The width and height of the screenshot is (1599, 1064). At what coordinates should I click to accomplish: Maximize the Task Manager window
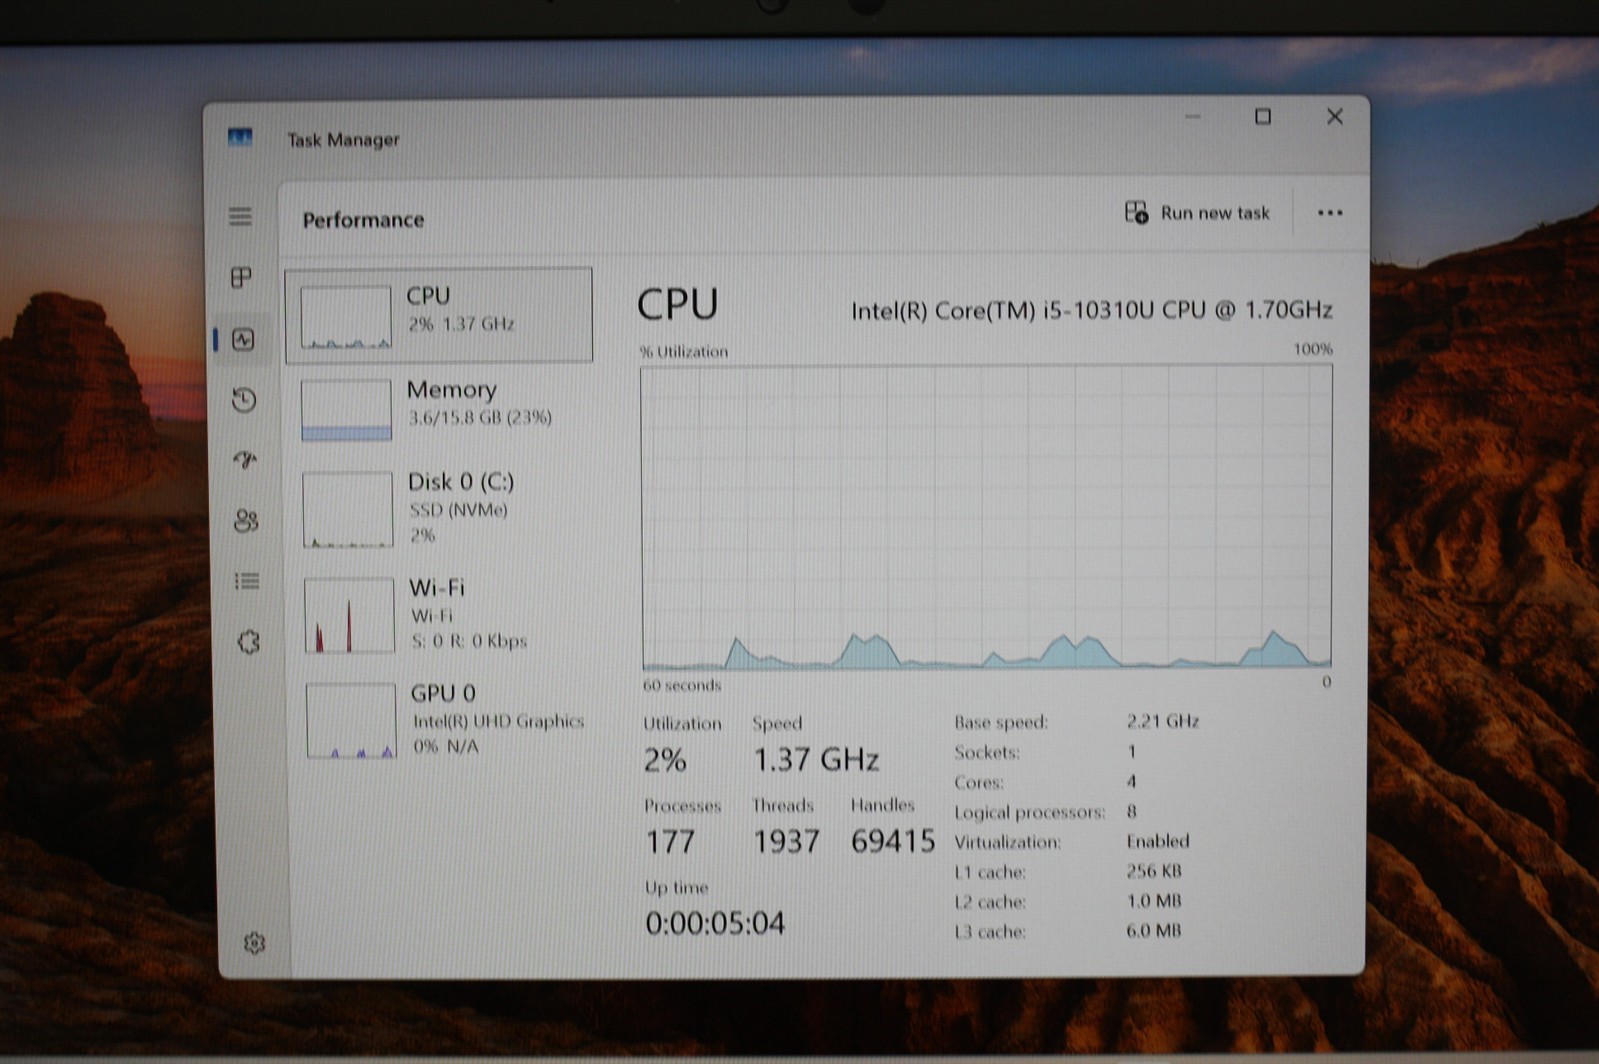(x=1263, y=117)
